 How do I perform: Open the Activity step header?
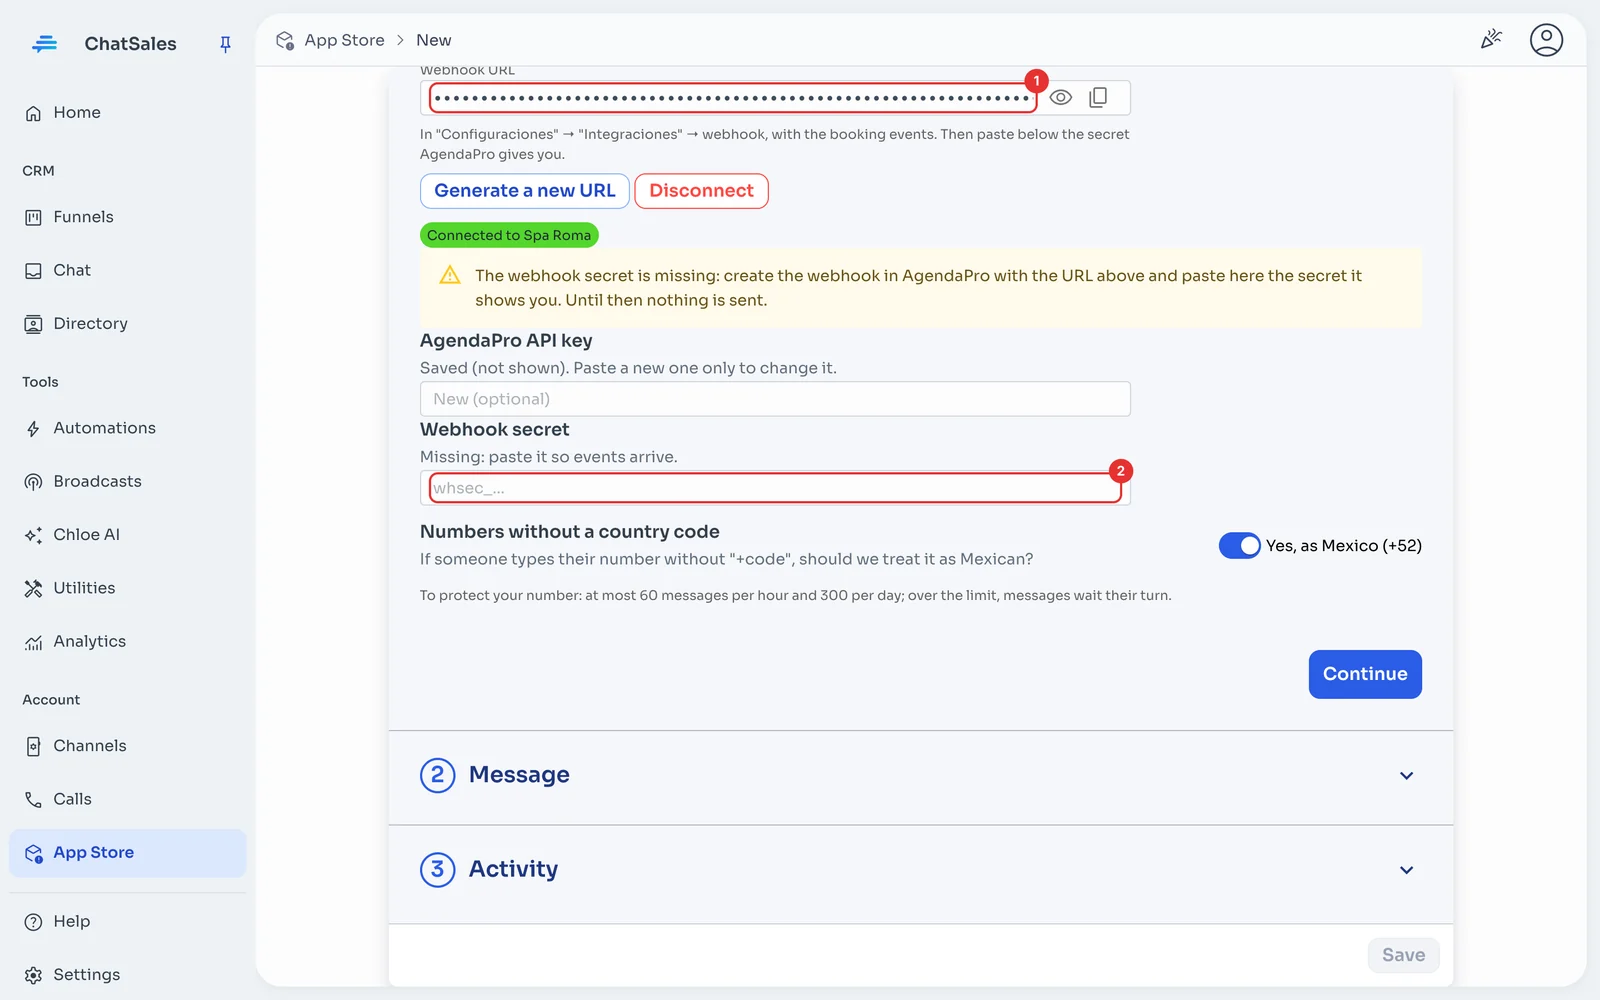920,870
